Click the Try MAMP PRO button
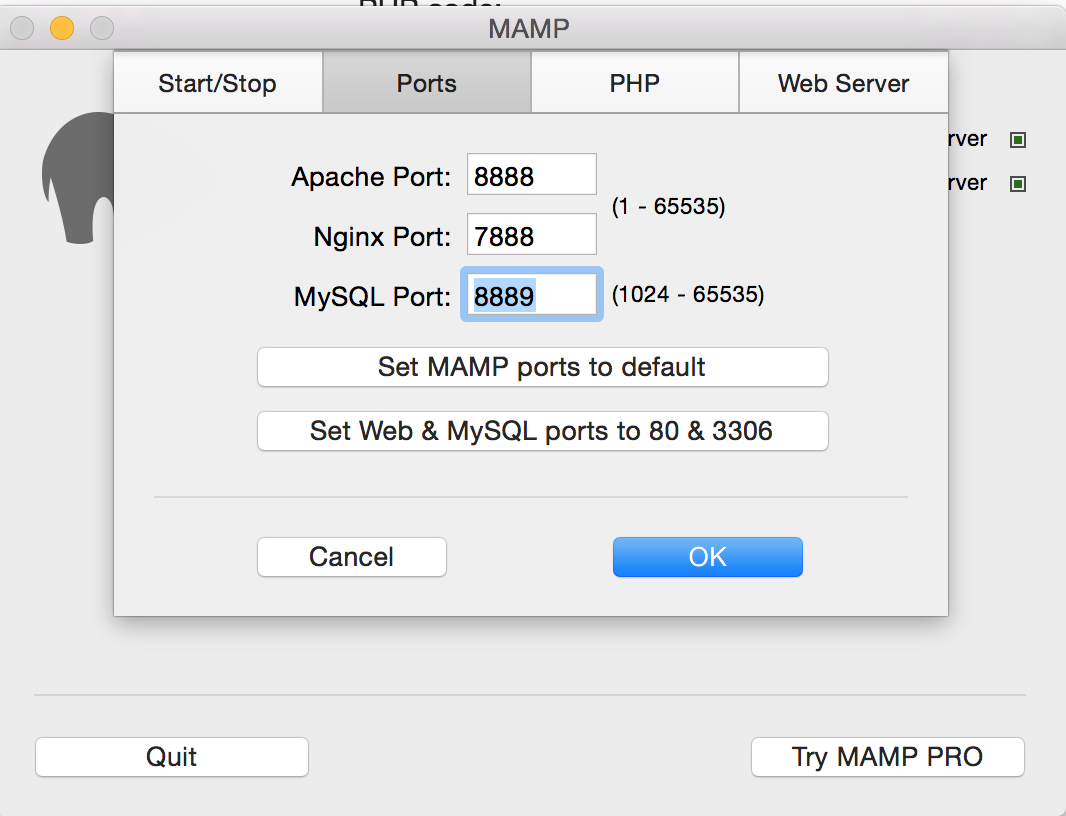Image resolution: width=1066 pixels, height=816 pixels. coord(887,757)
